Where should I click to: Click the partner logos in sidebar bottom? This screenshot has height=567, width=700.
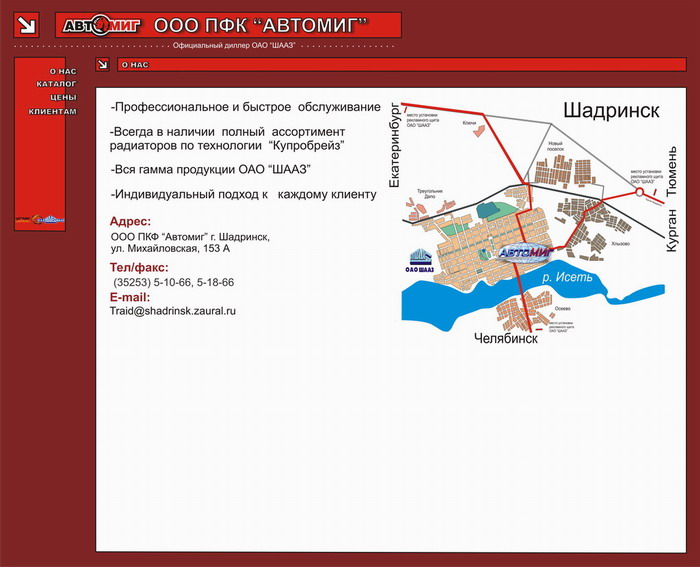tap(40, 219)
